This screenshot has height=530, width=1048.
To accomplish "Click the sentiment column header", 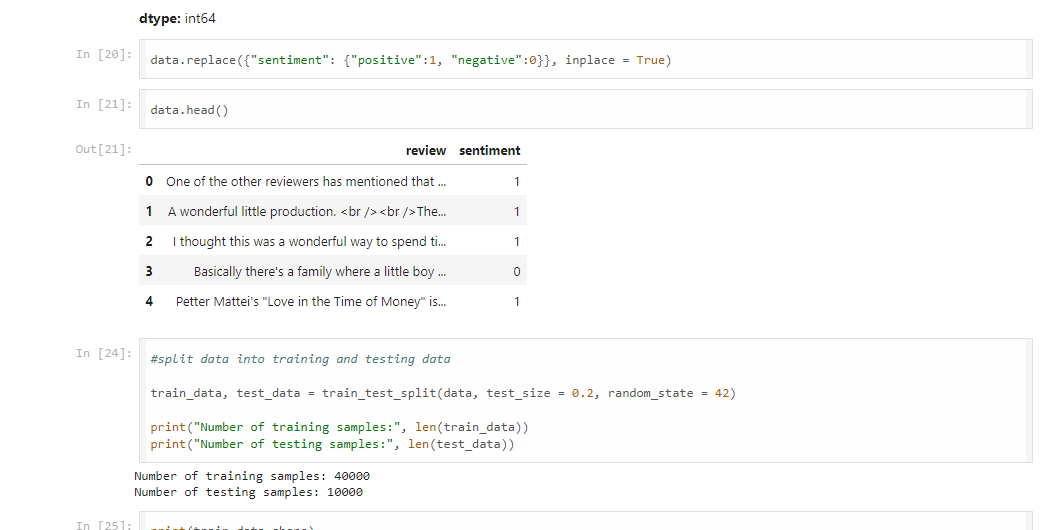I will (489, 151).
